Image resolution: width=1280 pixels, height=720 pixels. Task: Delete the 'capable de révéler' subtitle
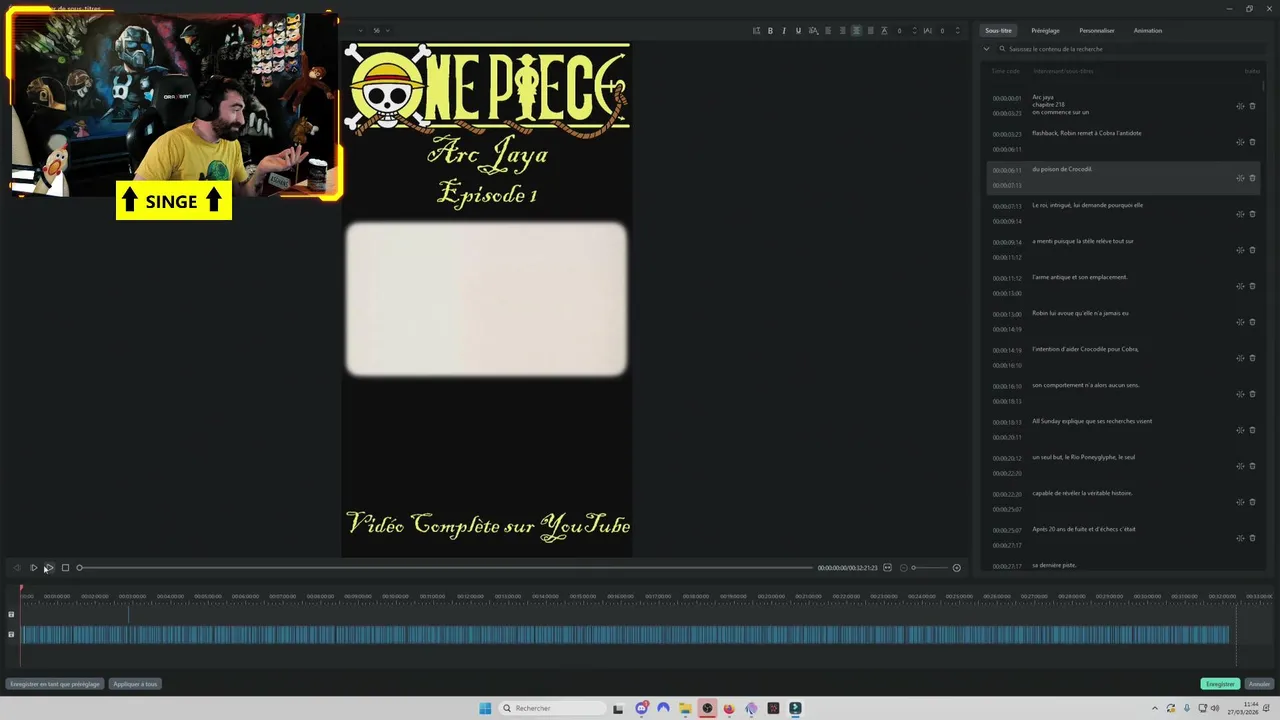(1252, 502)
